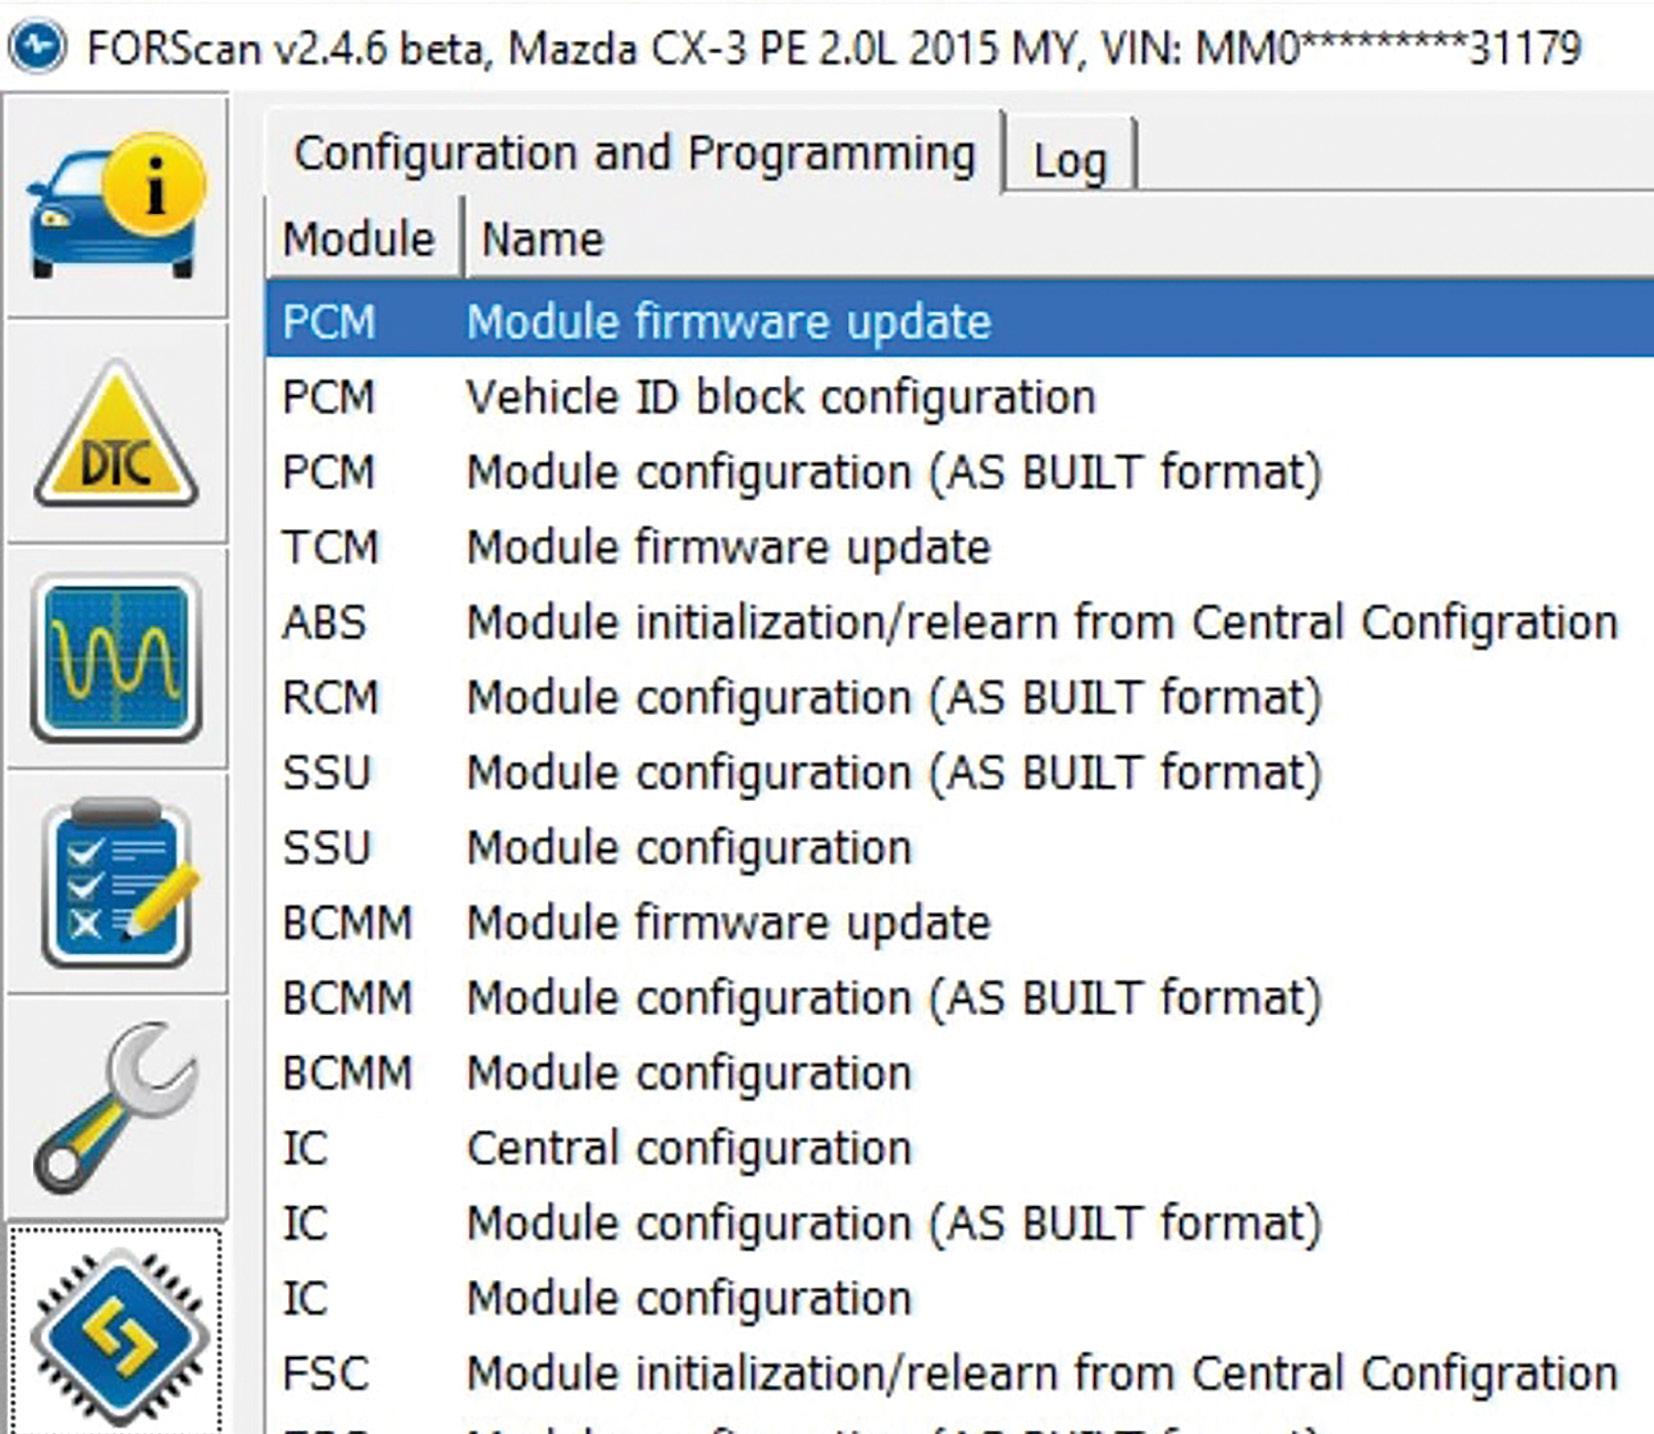Screen dimensions: 1654x1434
Task: Select IC Central configuration entry
Action: tap(688, 1148)
